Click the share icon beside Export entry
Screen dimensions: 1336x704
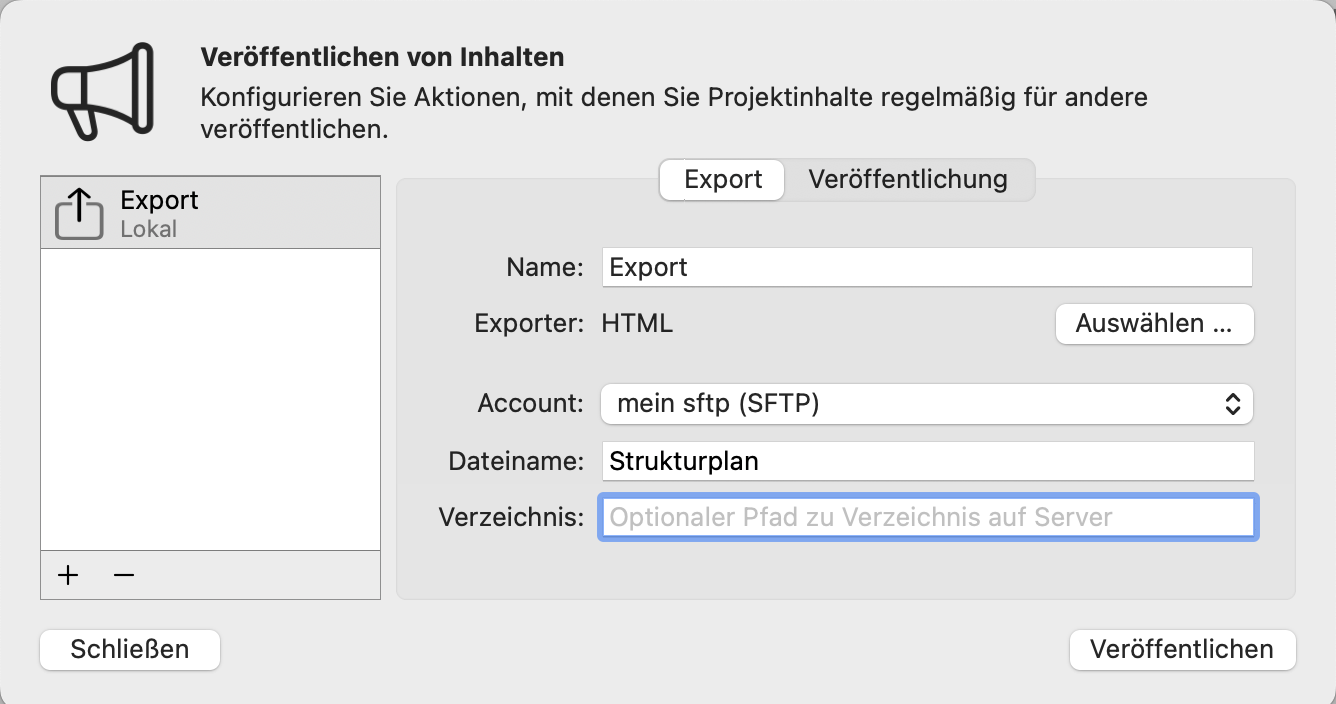click(x=79, y=214)
